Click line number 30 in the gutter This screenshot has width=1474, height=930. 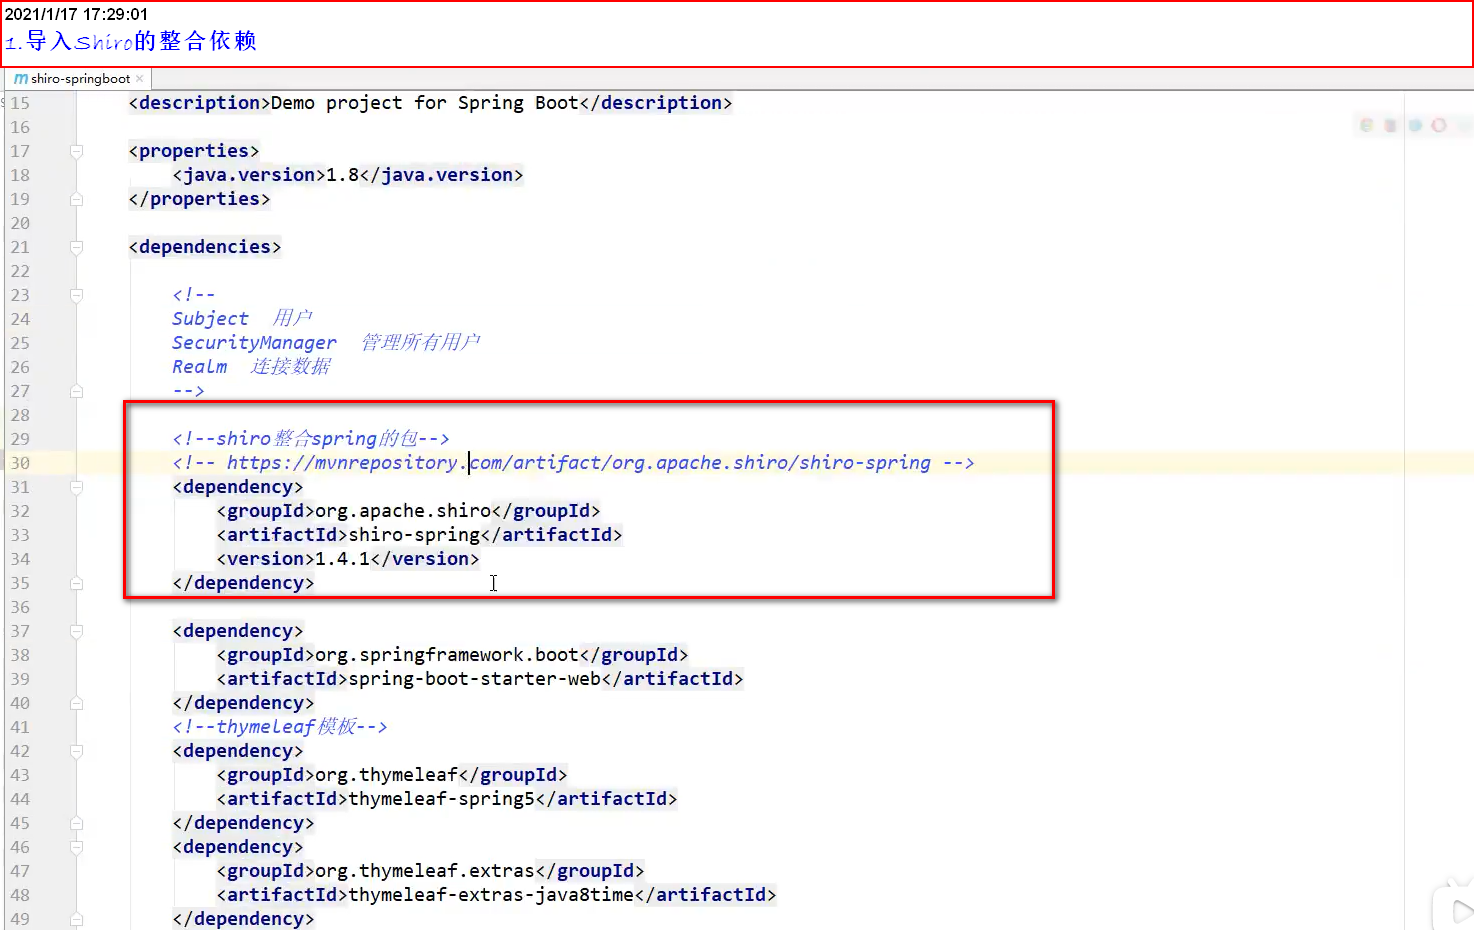[x=20, y=463]
